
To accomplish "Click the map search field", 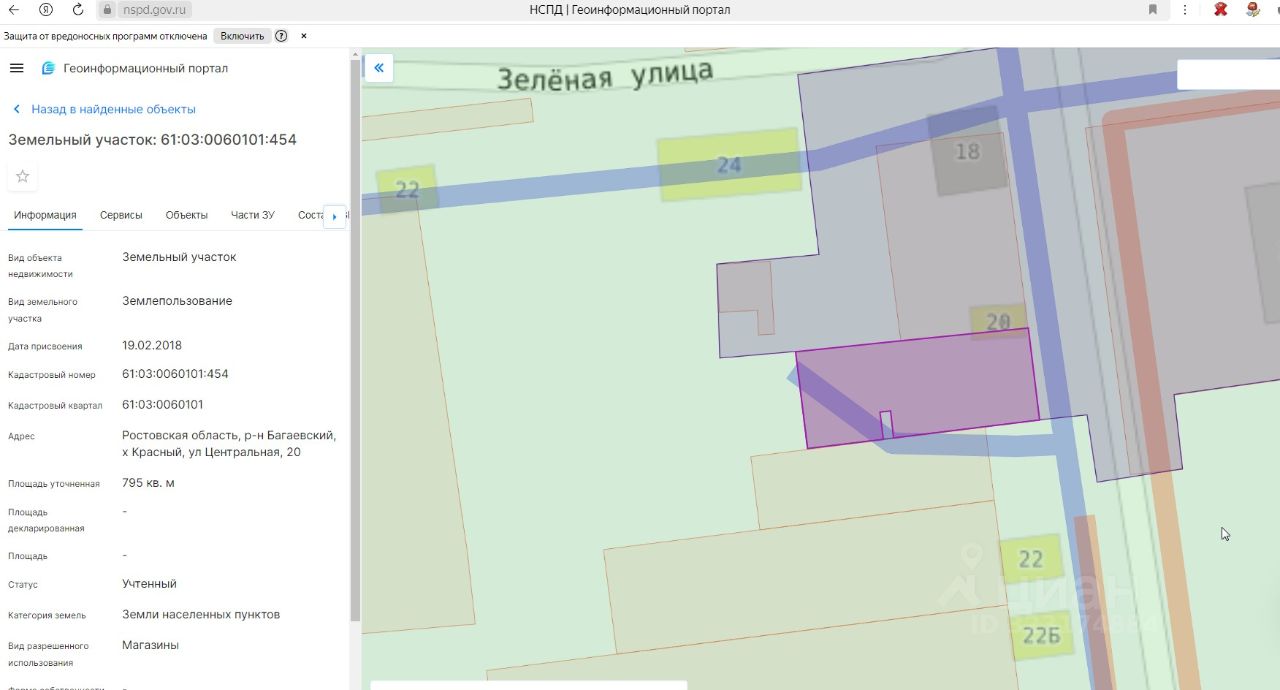I will [1228, 75].
